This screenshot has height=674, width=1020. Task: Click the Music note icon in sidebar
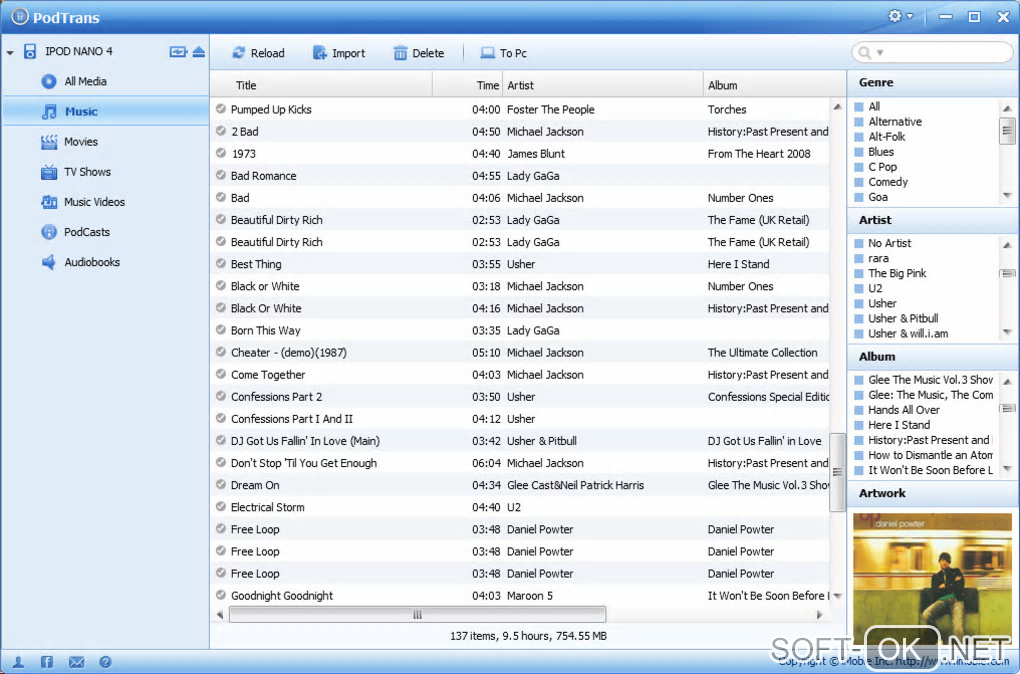[x=49, y=112]
